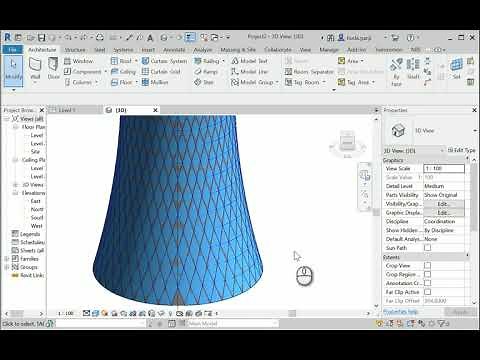This screenshot has width=480, height=360.
Task: Choose the Door tool
Action: coord(53,69)
